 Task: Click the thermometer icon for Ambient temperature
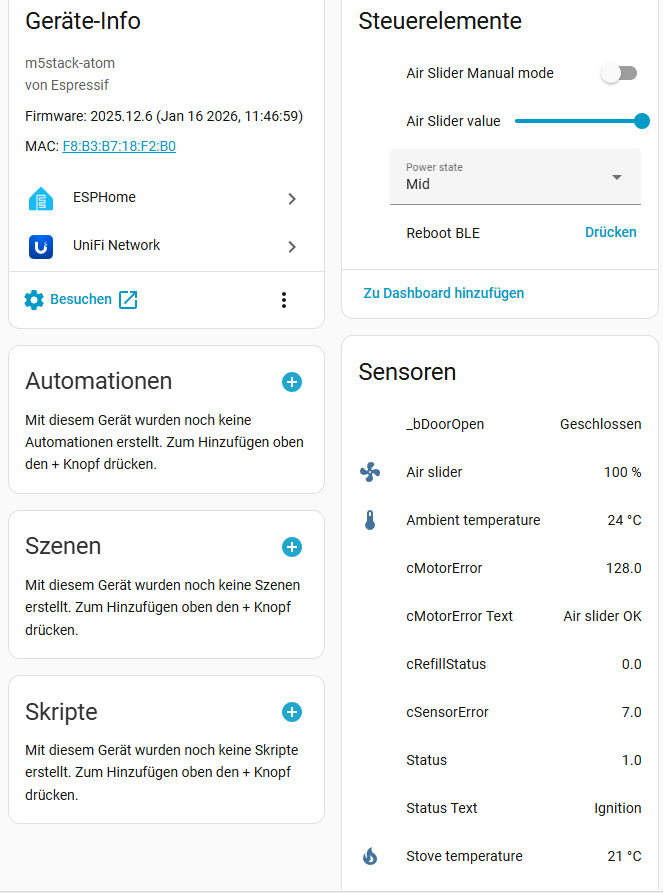pos(370,520)
